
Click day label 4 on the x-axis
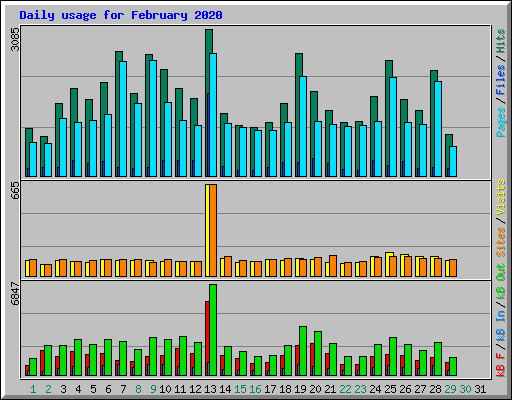coord(78,389)
